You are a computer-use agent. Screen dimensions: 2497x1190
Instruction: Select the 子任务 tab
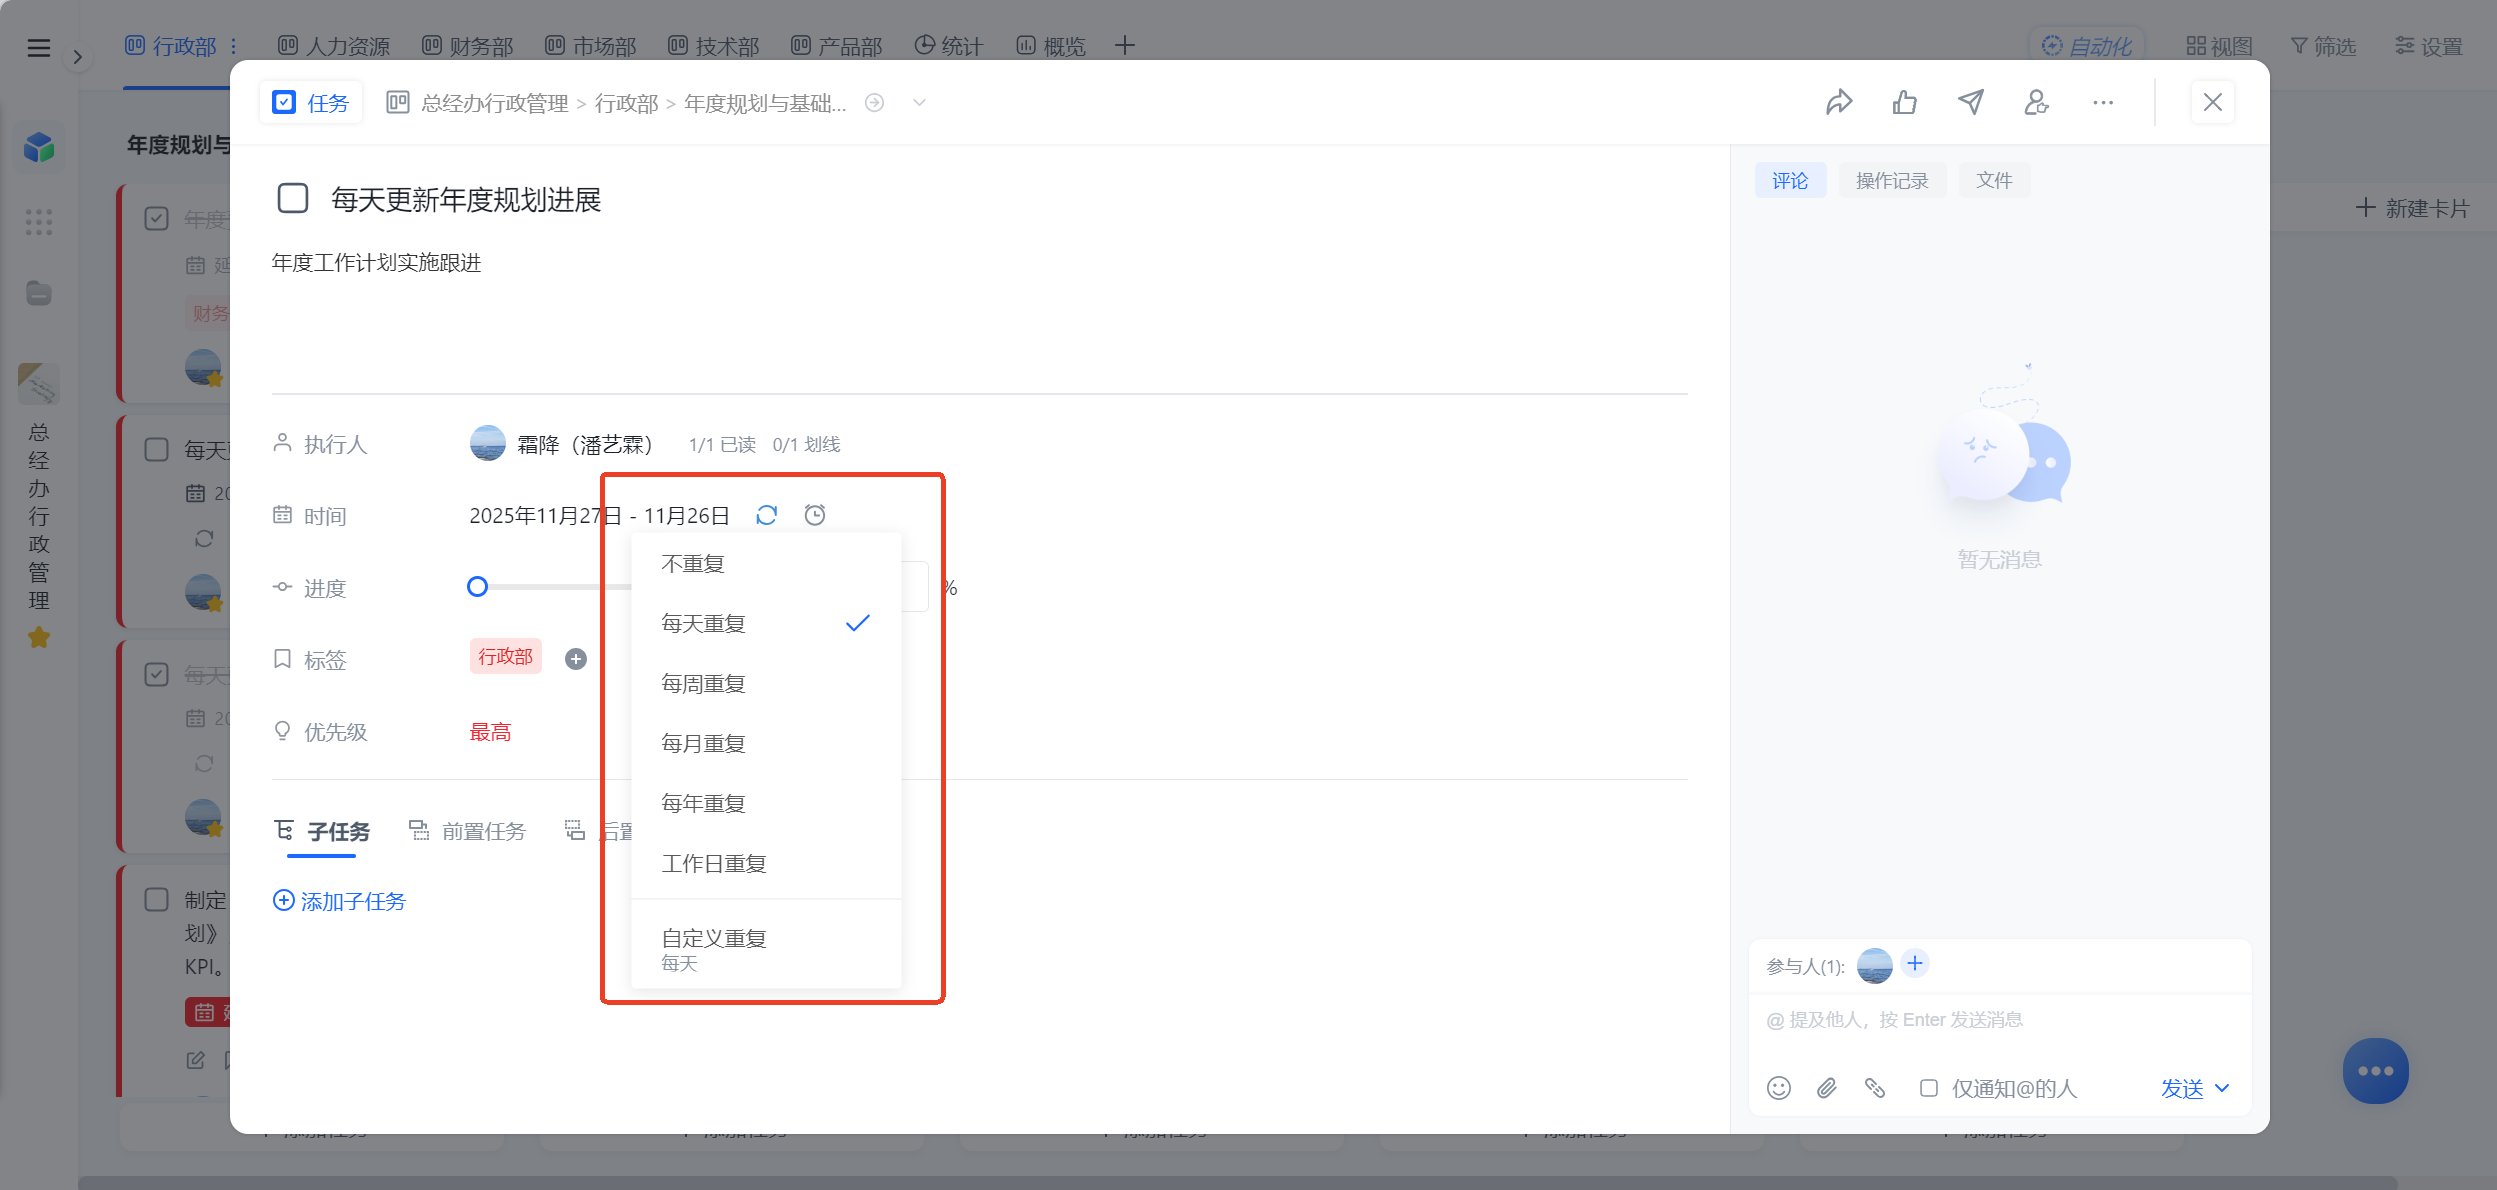tap(322, 831)
